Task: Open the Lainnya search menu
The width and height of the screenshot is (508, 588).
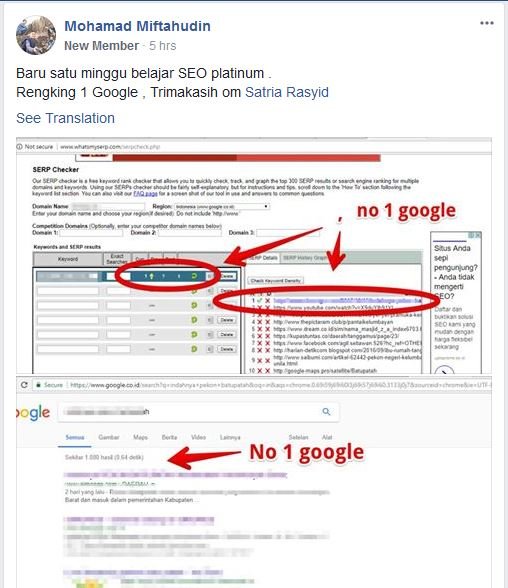Action: [x=230, y=437]
